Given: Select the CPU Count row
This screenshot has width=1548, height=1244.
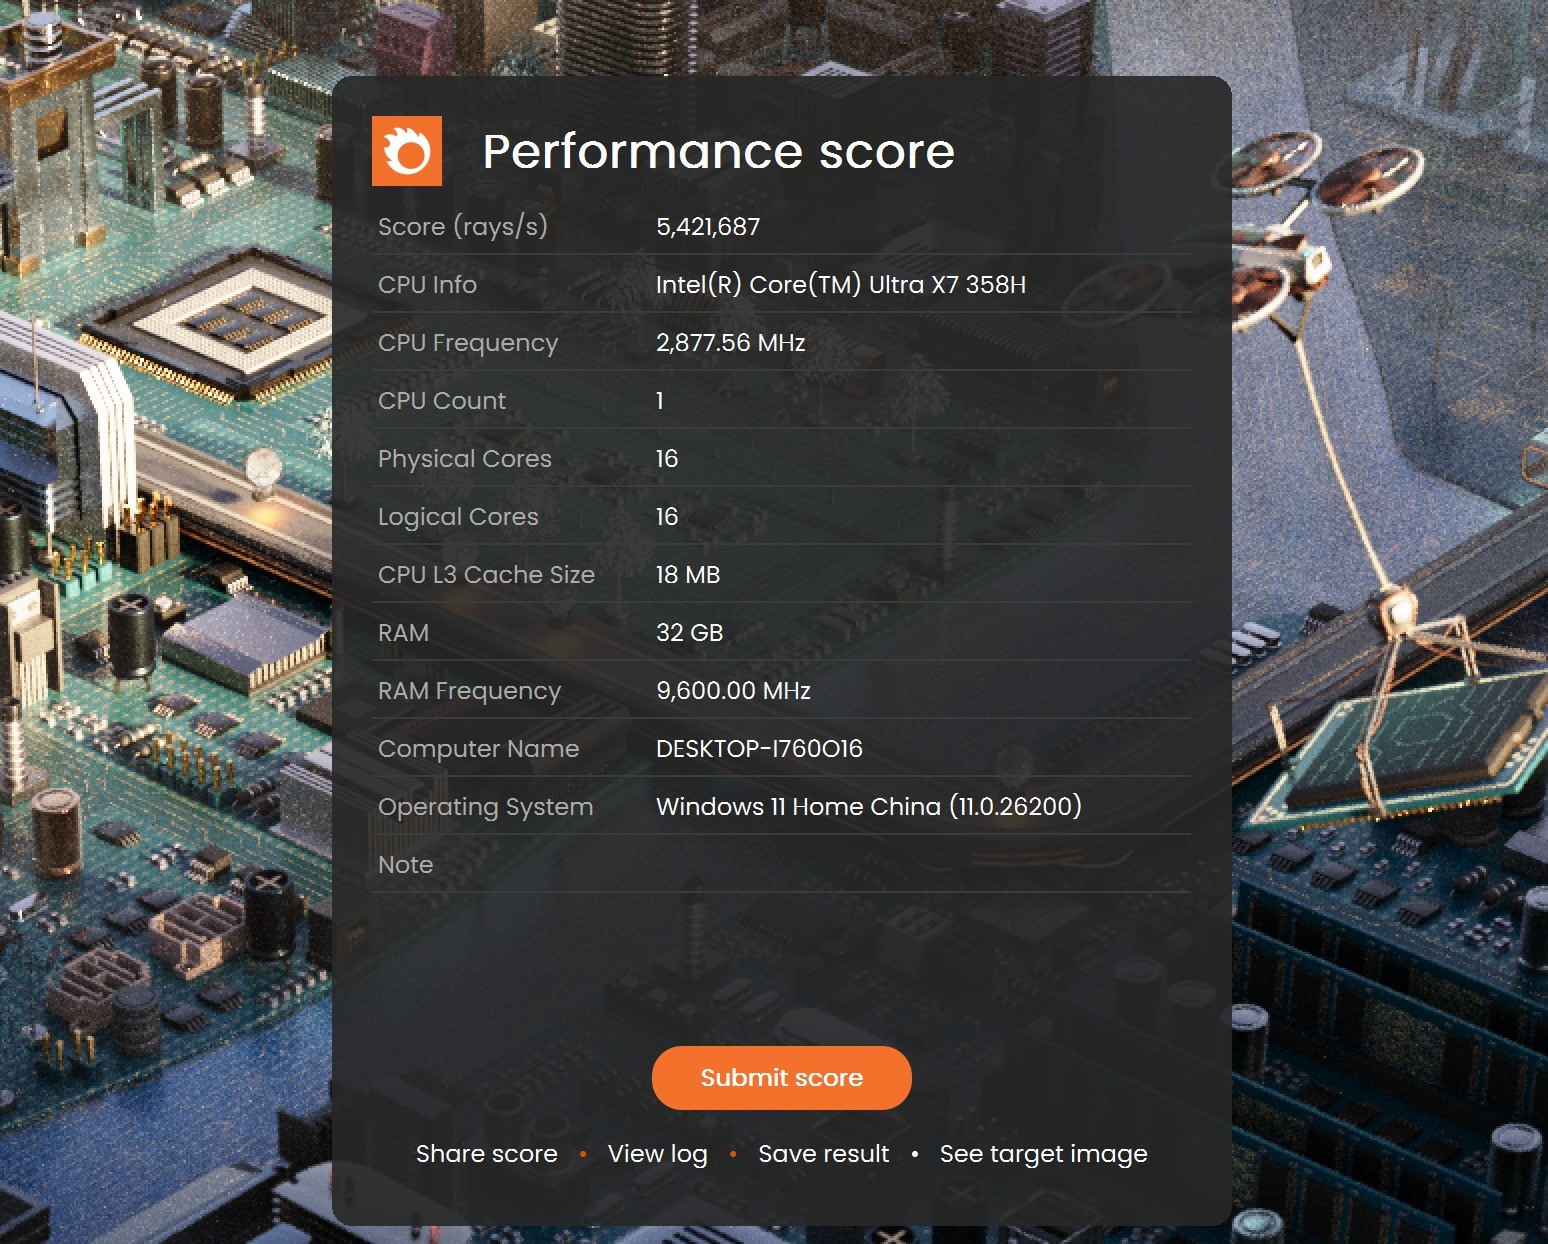Looking at the screenshot, I should click(x=441, y=400).
